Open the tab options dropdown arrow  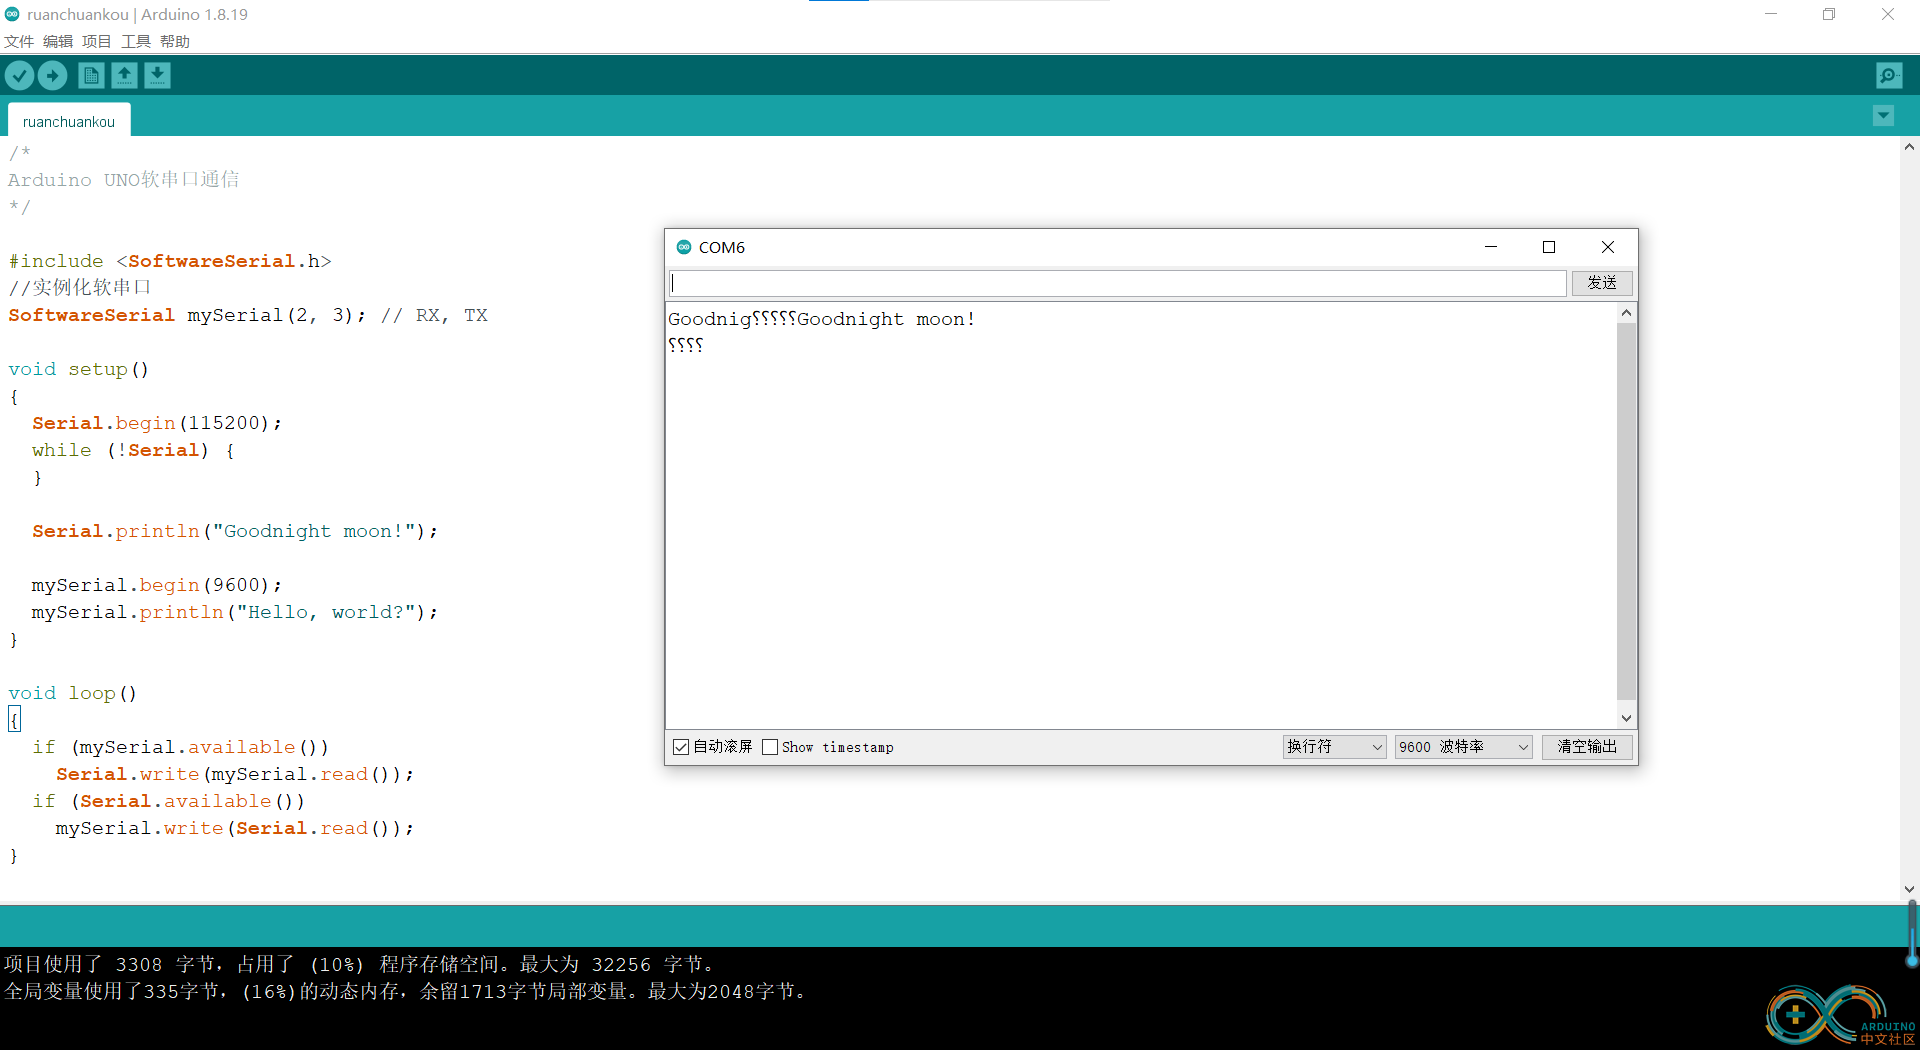tap(1883, 116)
